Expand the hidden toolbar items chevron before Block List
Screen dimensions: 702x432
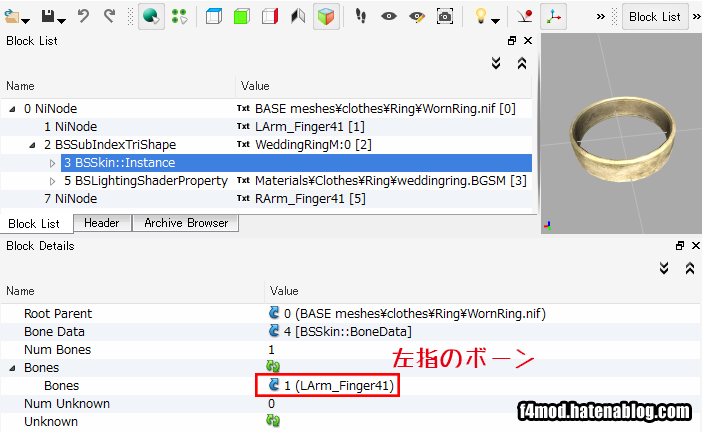point(600,17)
